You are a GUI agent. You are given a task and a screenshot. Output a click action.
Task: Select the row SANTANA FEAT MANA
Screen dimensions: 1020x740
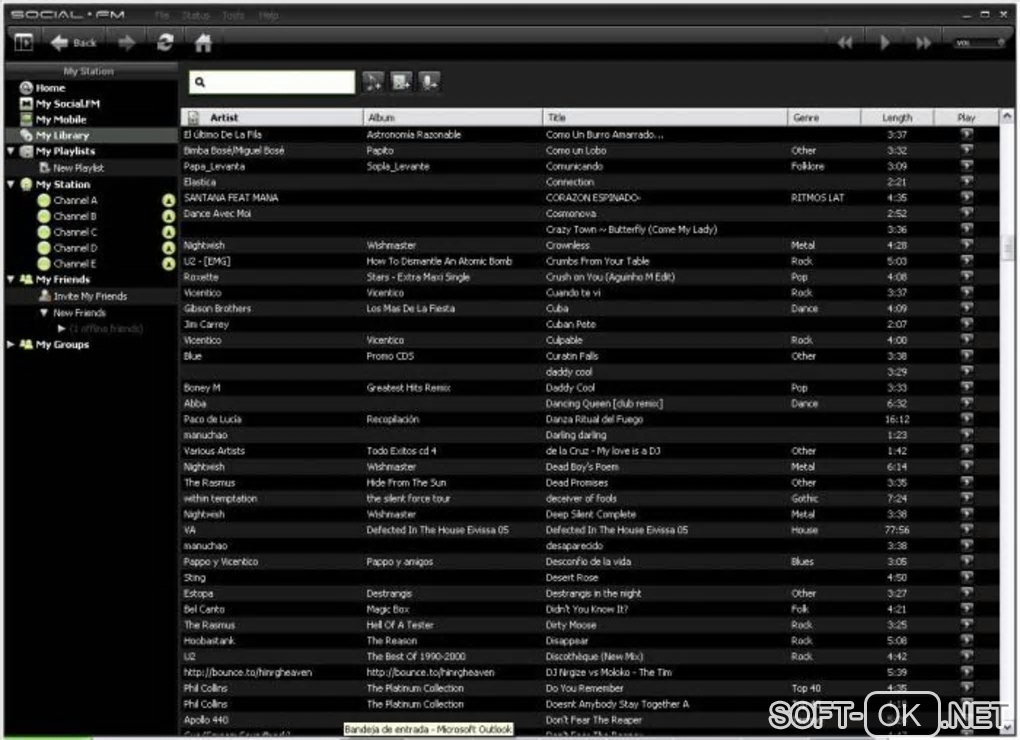tap(589, 198)
